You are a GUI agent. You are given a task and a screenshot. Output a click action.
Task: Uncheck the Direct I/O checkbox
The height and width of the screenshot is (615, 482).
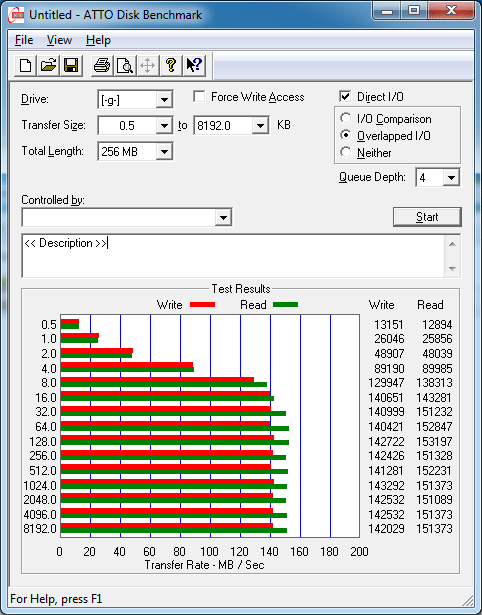click(x=345, y=96)
